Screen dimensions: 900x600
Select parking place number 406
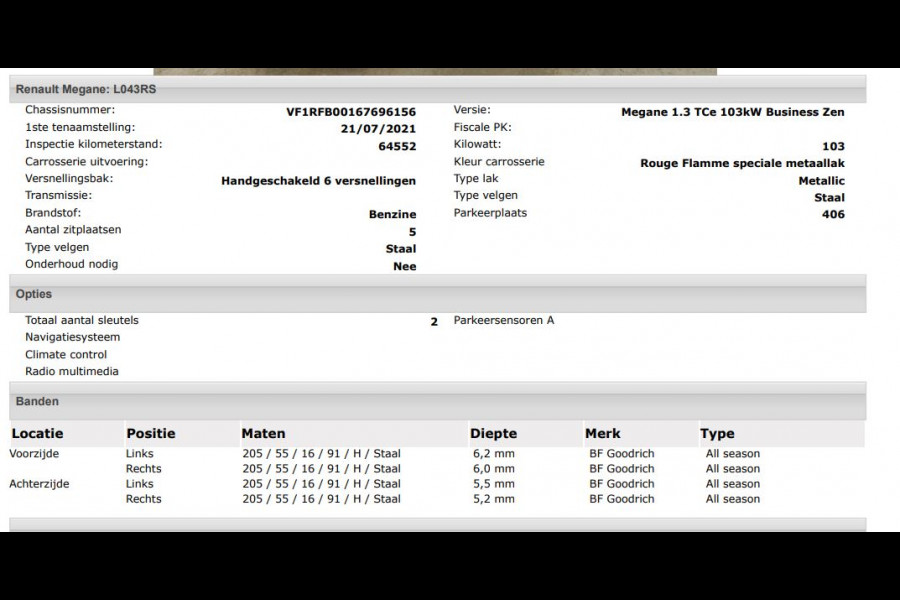click(833, 214)
